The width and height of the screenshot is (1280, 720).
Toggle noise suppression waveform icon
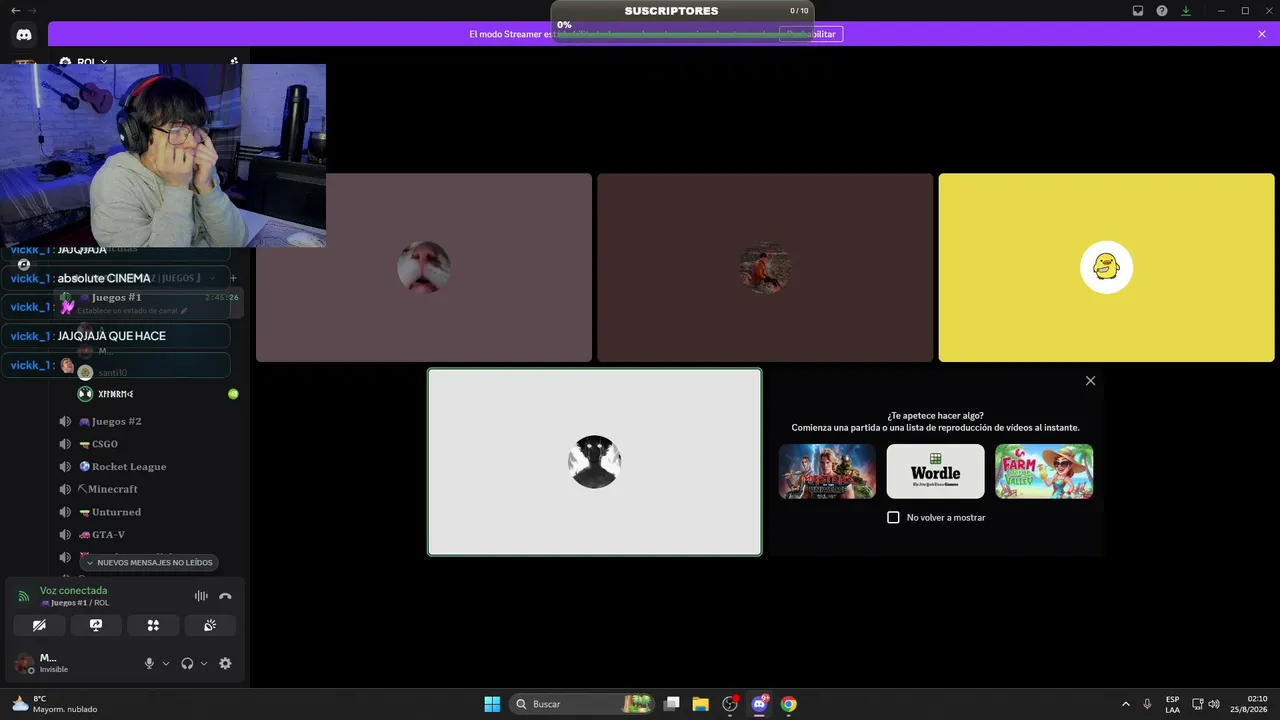pyautogui.click(x=201, y=596)
